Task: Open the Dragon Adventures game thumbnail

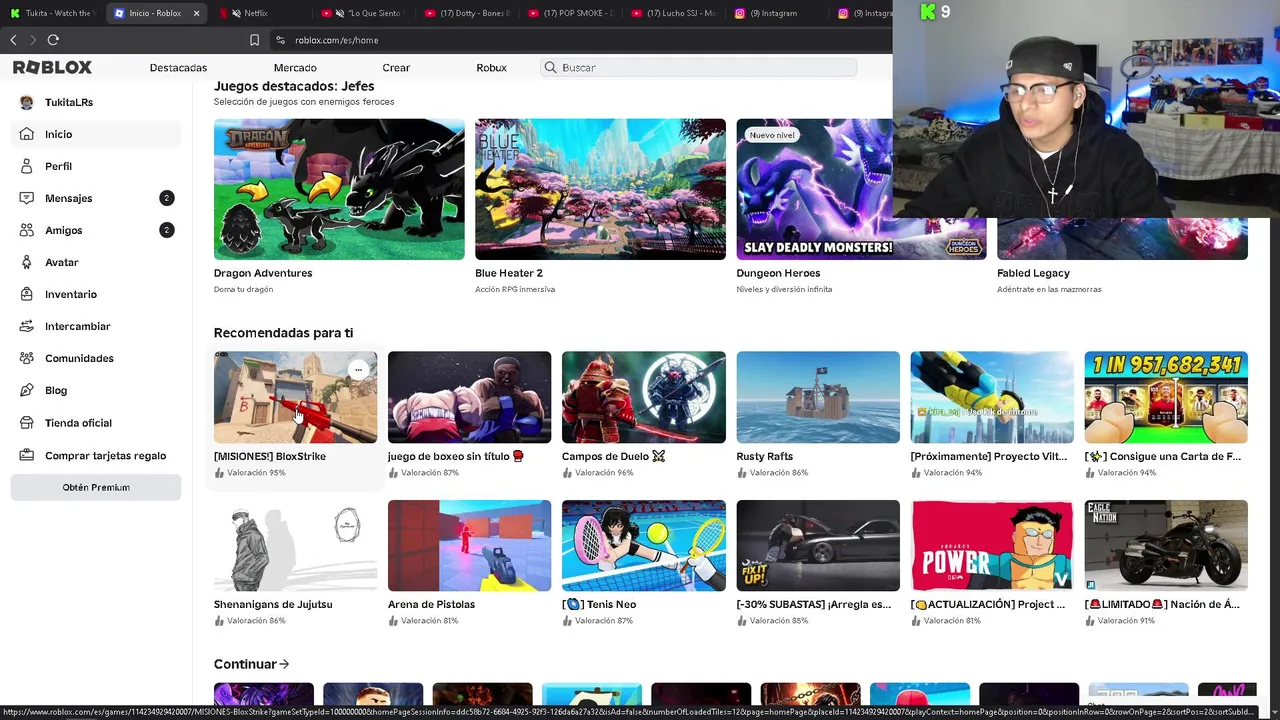Action: (339, 189)
